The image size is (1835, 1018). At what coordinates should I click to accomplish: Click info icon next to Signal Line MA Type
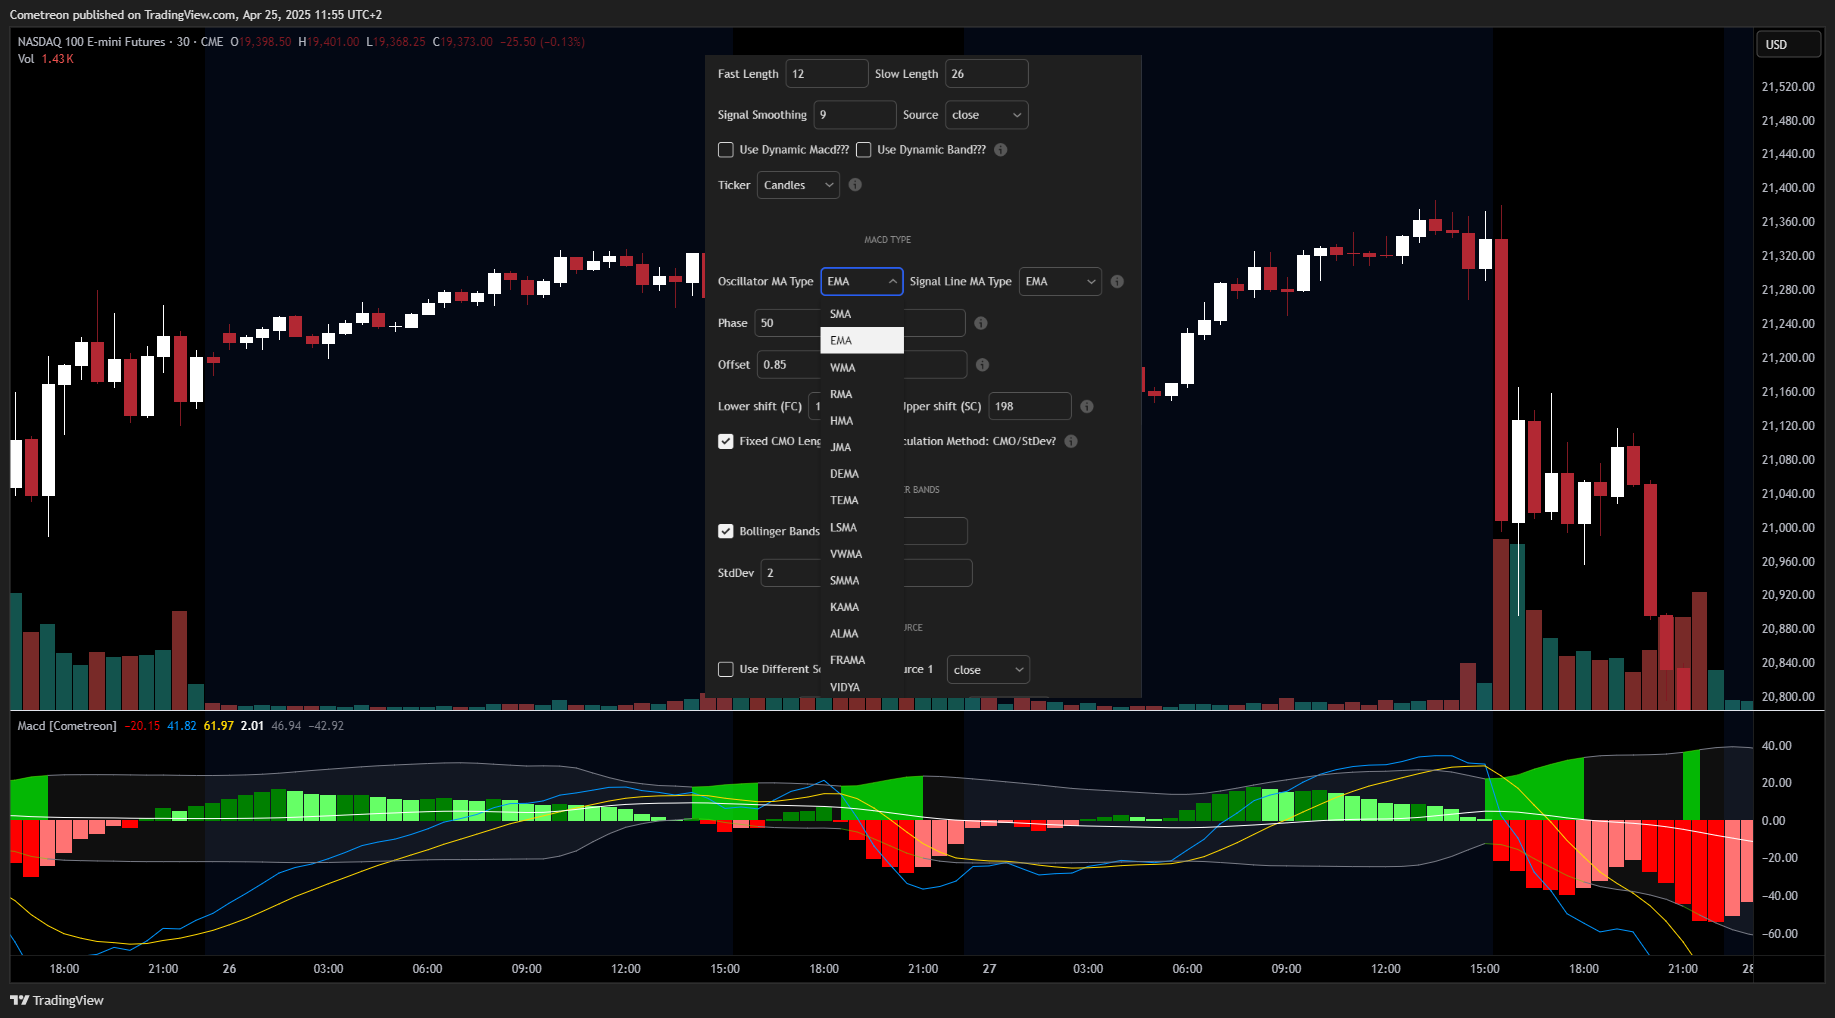click(x=1117, y=282)
